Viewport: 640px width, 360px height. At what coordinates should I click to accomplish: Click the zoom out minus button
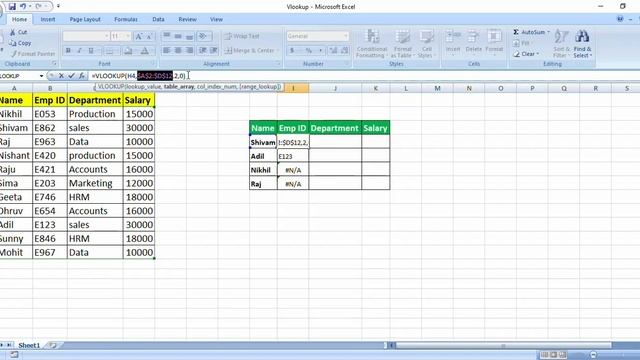click(x=593, y=355)
